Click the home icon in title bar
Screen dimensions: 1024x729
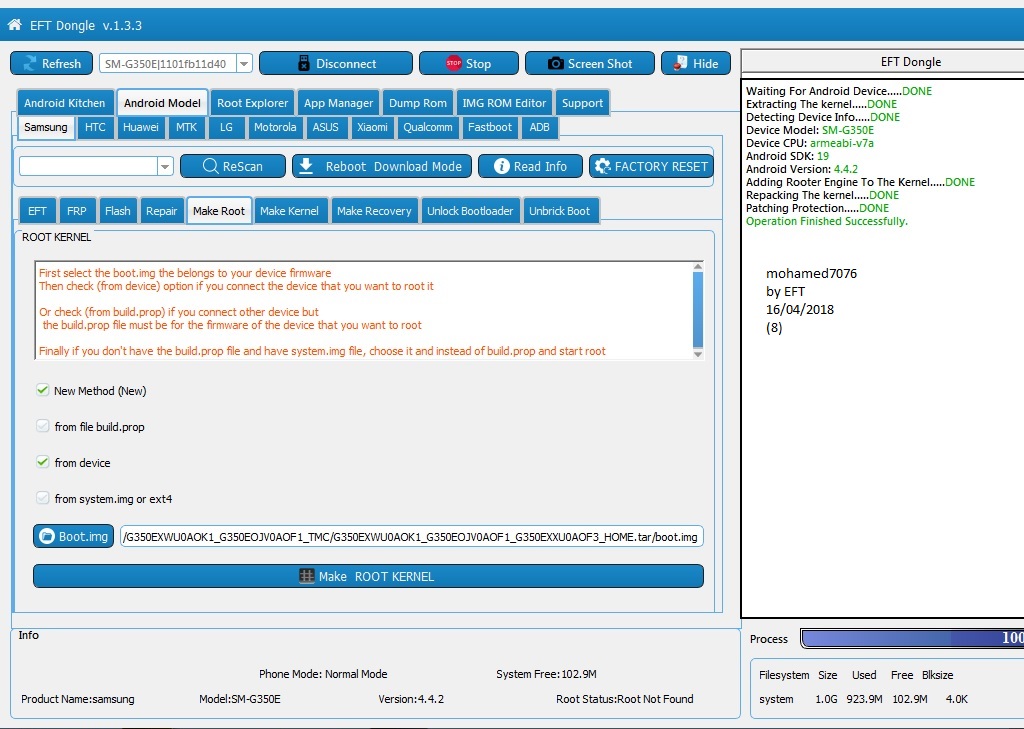[14, 25]
